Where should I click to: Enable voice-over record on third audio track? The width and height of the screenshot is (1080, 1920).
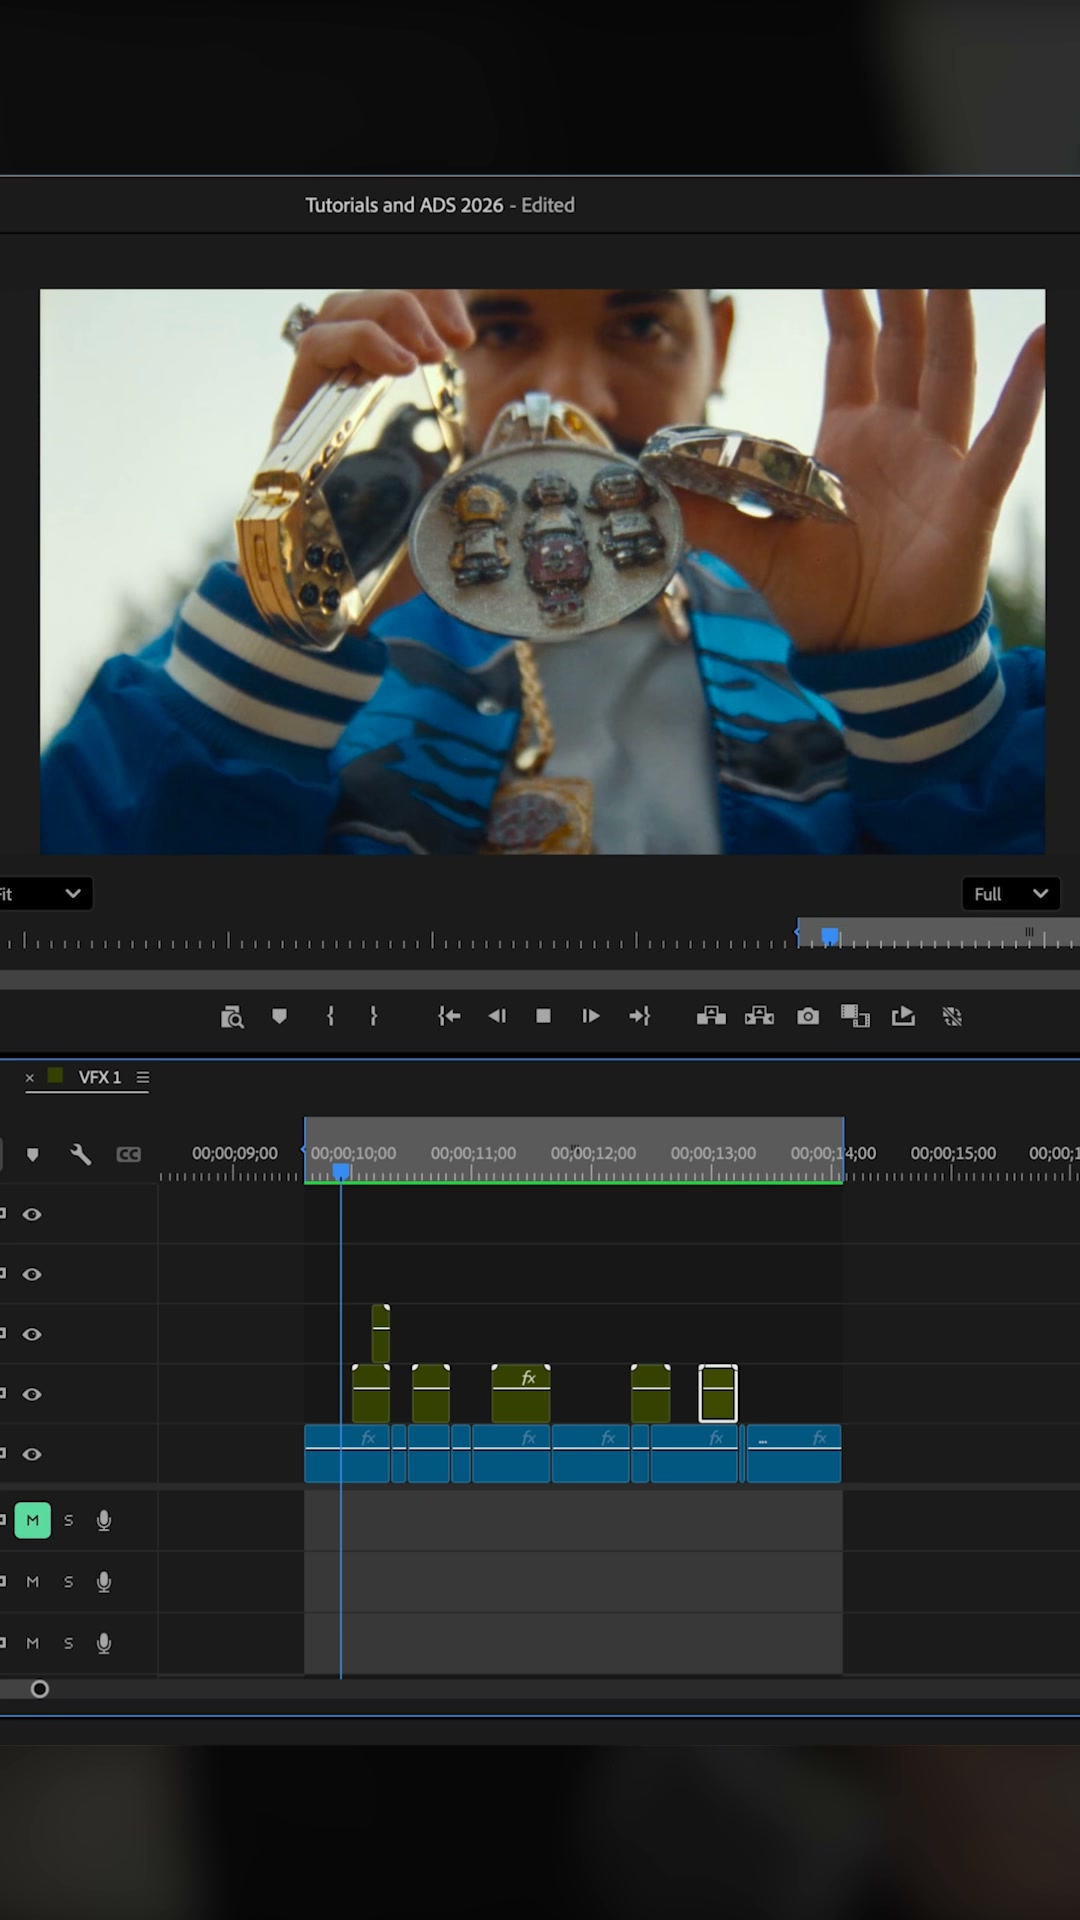[103, 1643]
